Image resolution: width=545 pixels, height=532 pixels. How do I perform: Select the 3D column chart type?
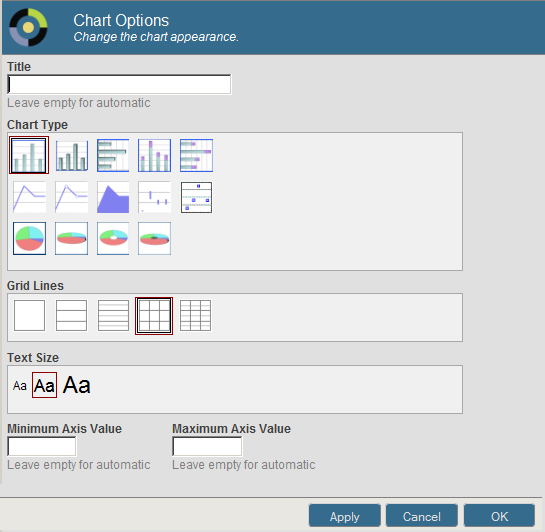point(72,155)
